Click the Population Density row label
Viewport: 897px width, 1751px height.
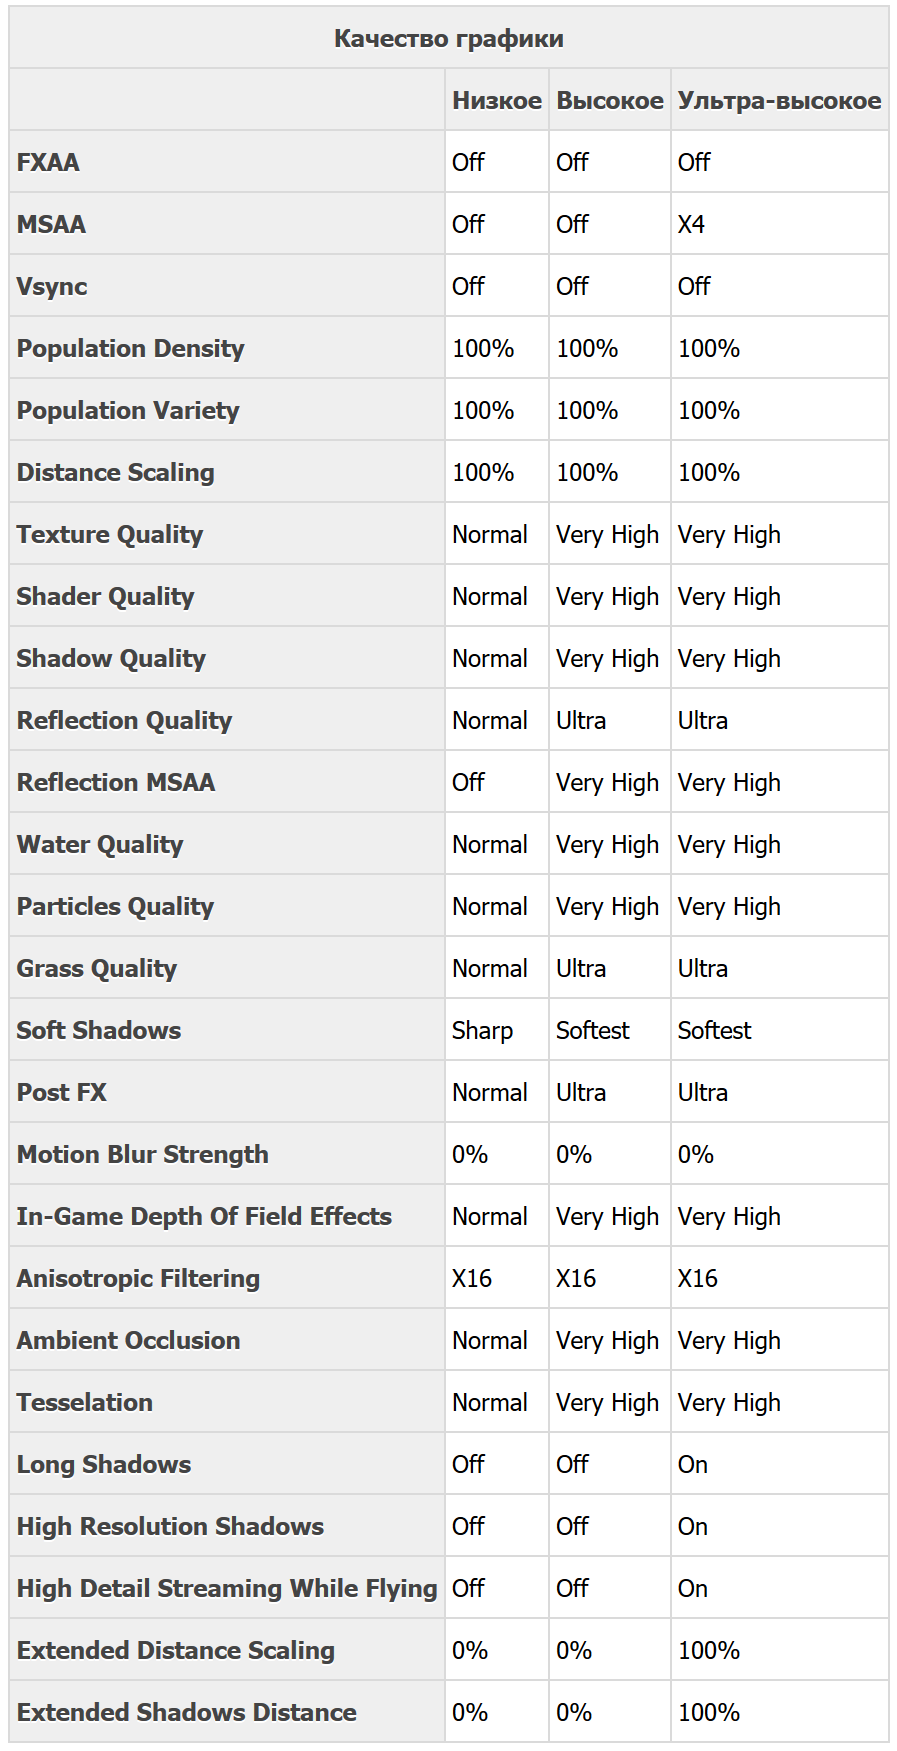coord(130,348)
